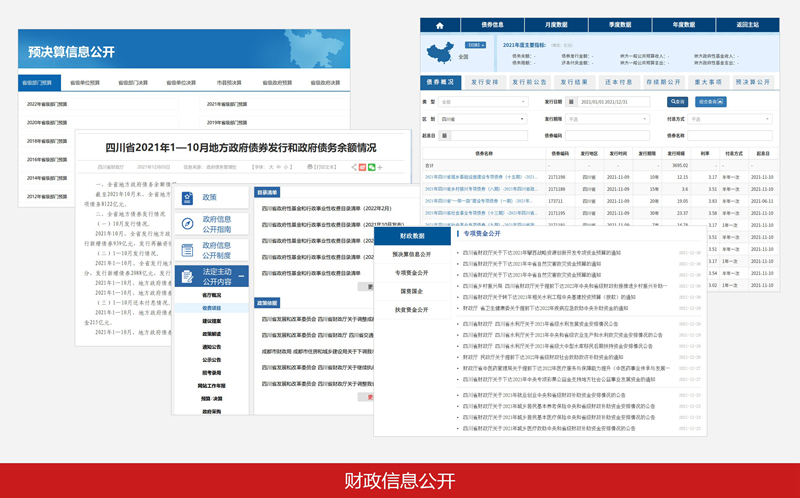Click the home icon in the bond navigation bar
The image size is (800, 498).
pyautogui.click(x=437, y=25)
